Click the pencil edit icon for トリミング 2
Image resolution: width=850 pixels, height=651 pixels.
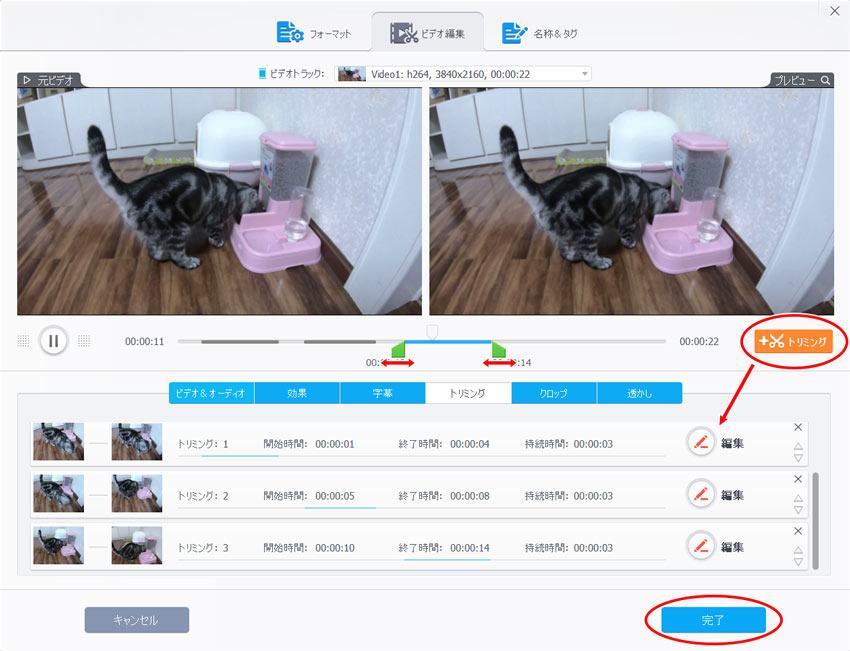(701, 494)
